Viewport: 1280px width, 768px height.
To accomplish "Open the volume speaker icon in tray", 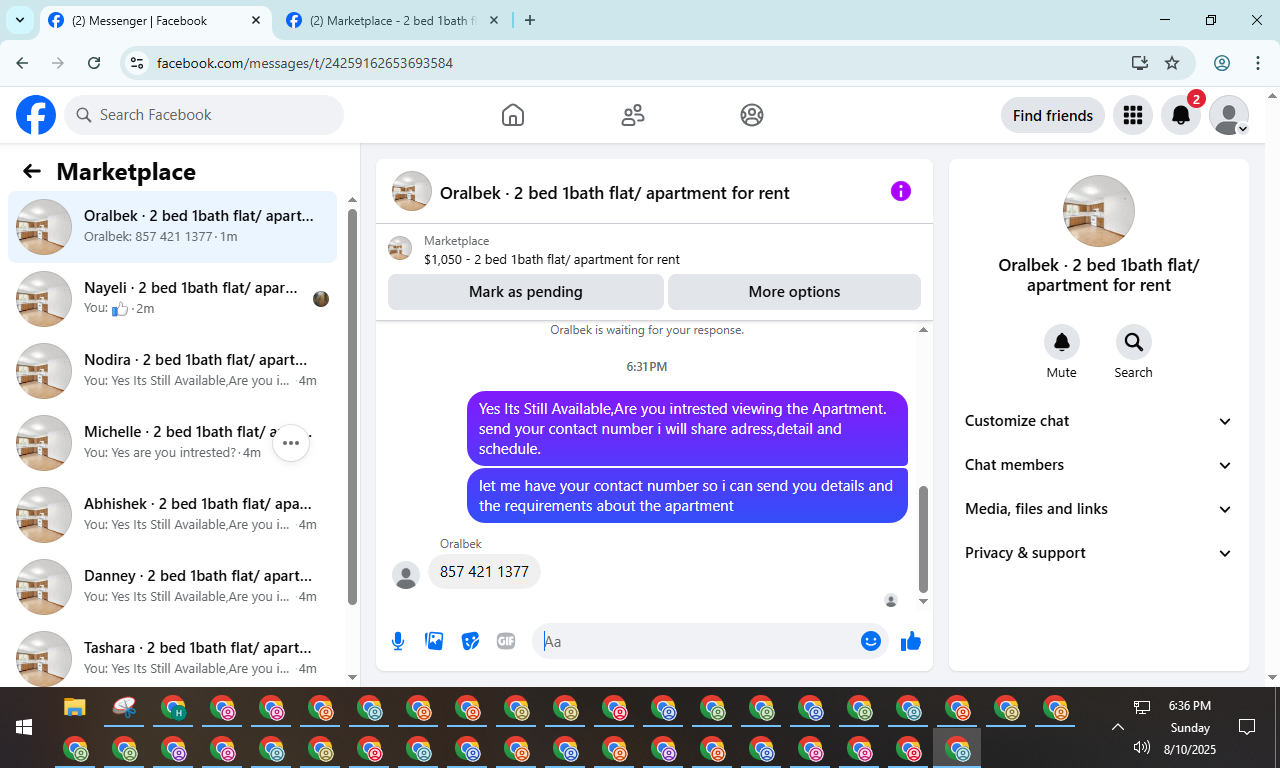I will pyautogui.click(x=1142, y=747).
